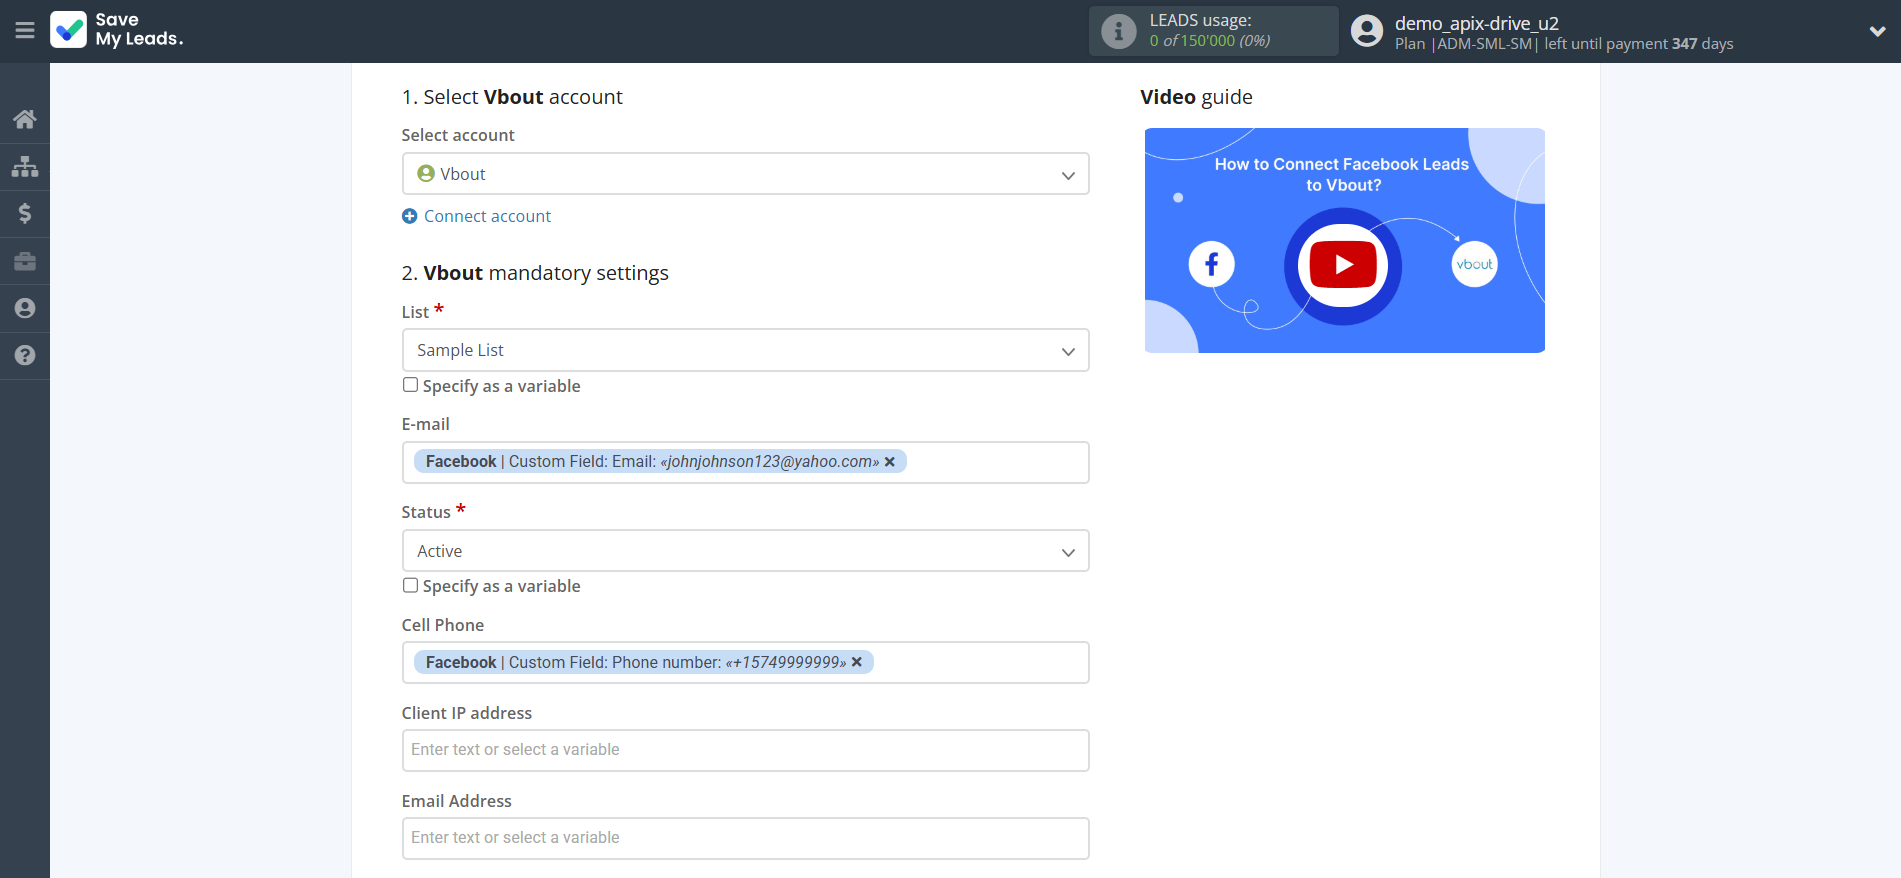Click the Client IP address field
Screen dimensions: 1901x878
[745, 750]
